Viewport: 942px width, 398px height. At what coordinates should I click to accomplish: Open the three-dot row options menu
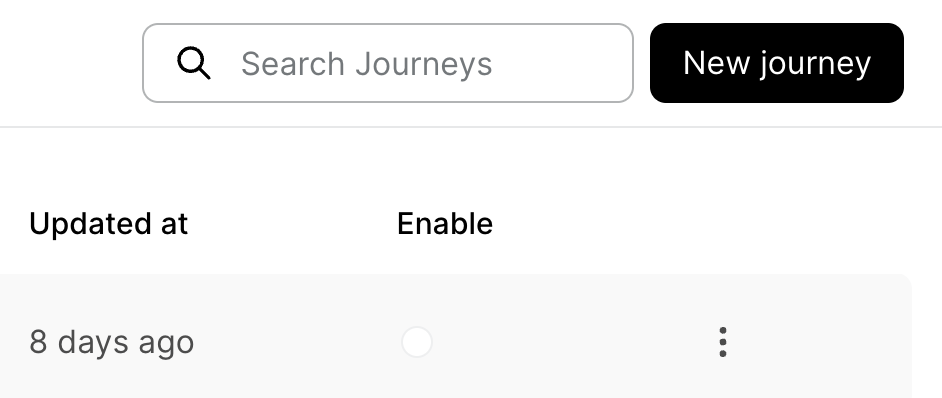tap(723, 342)
